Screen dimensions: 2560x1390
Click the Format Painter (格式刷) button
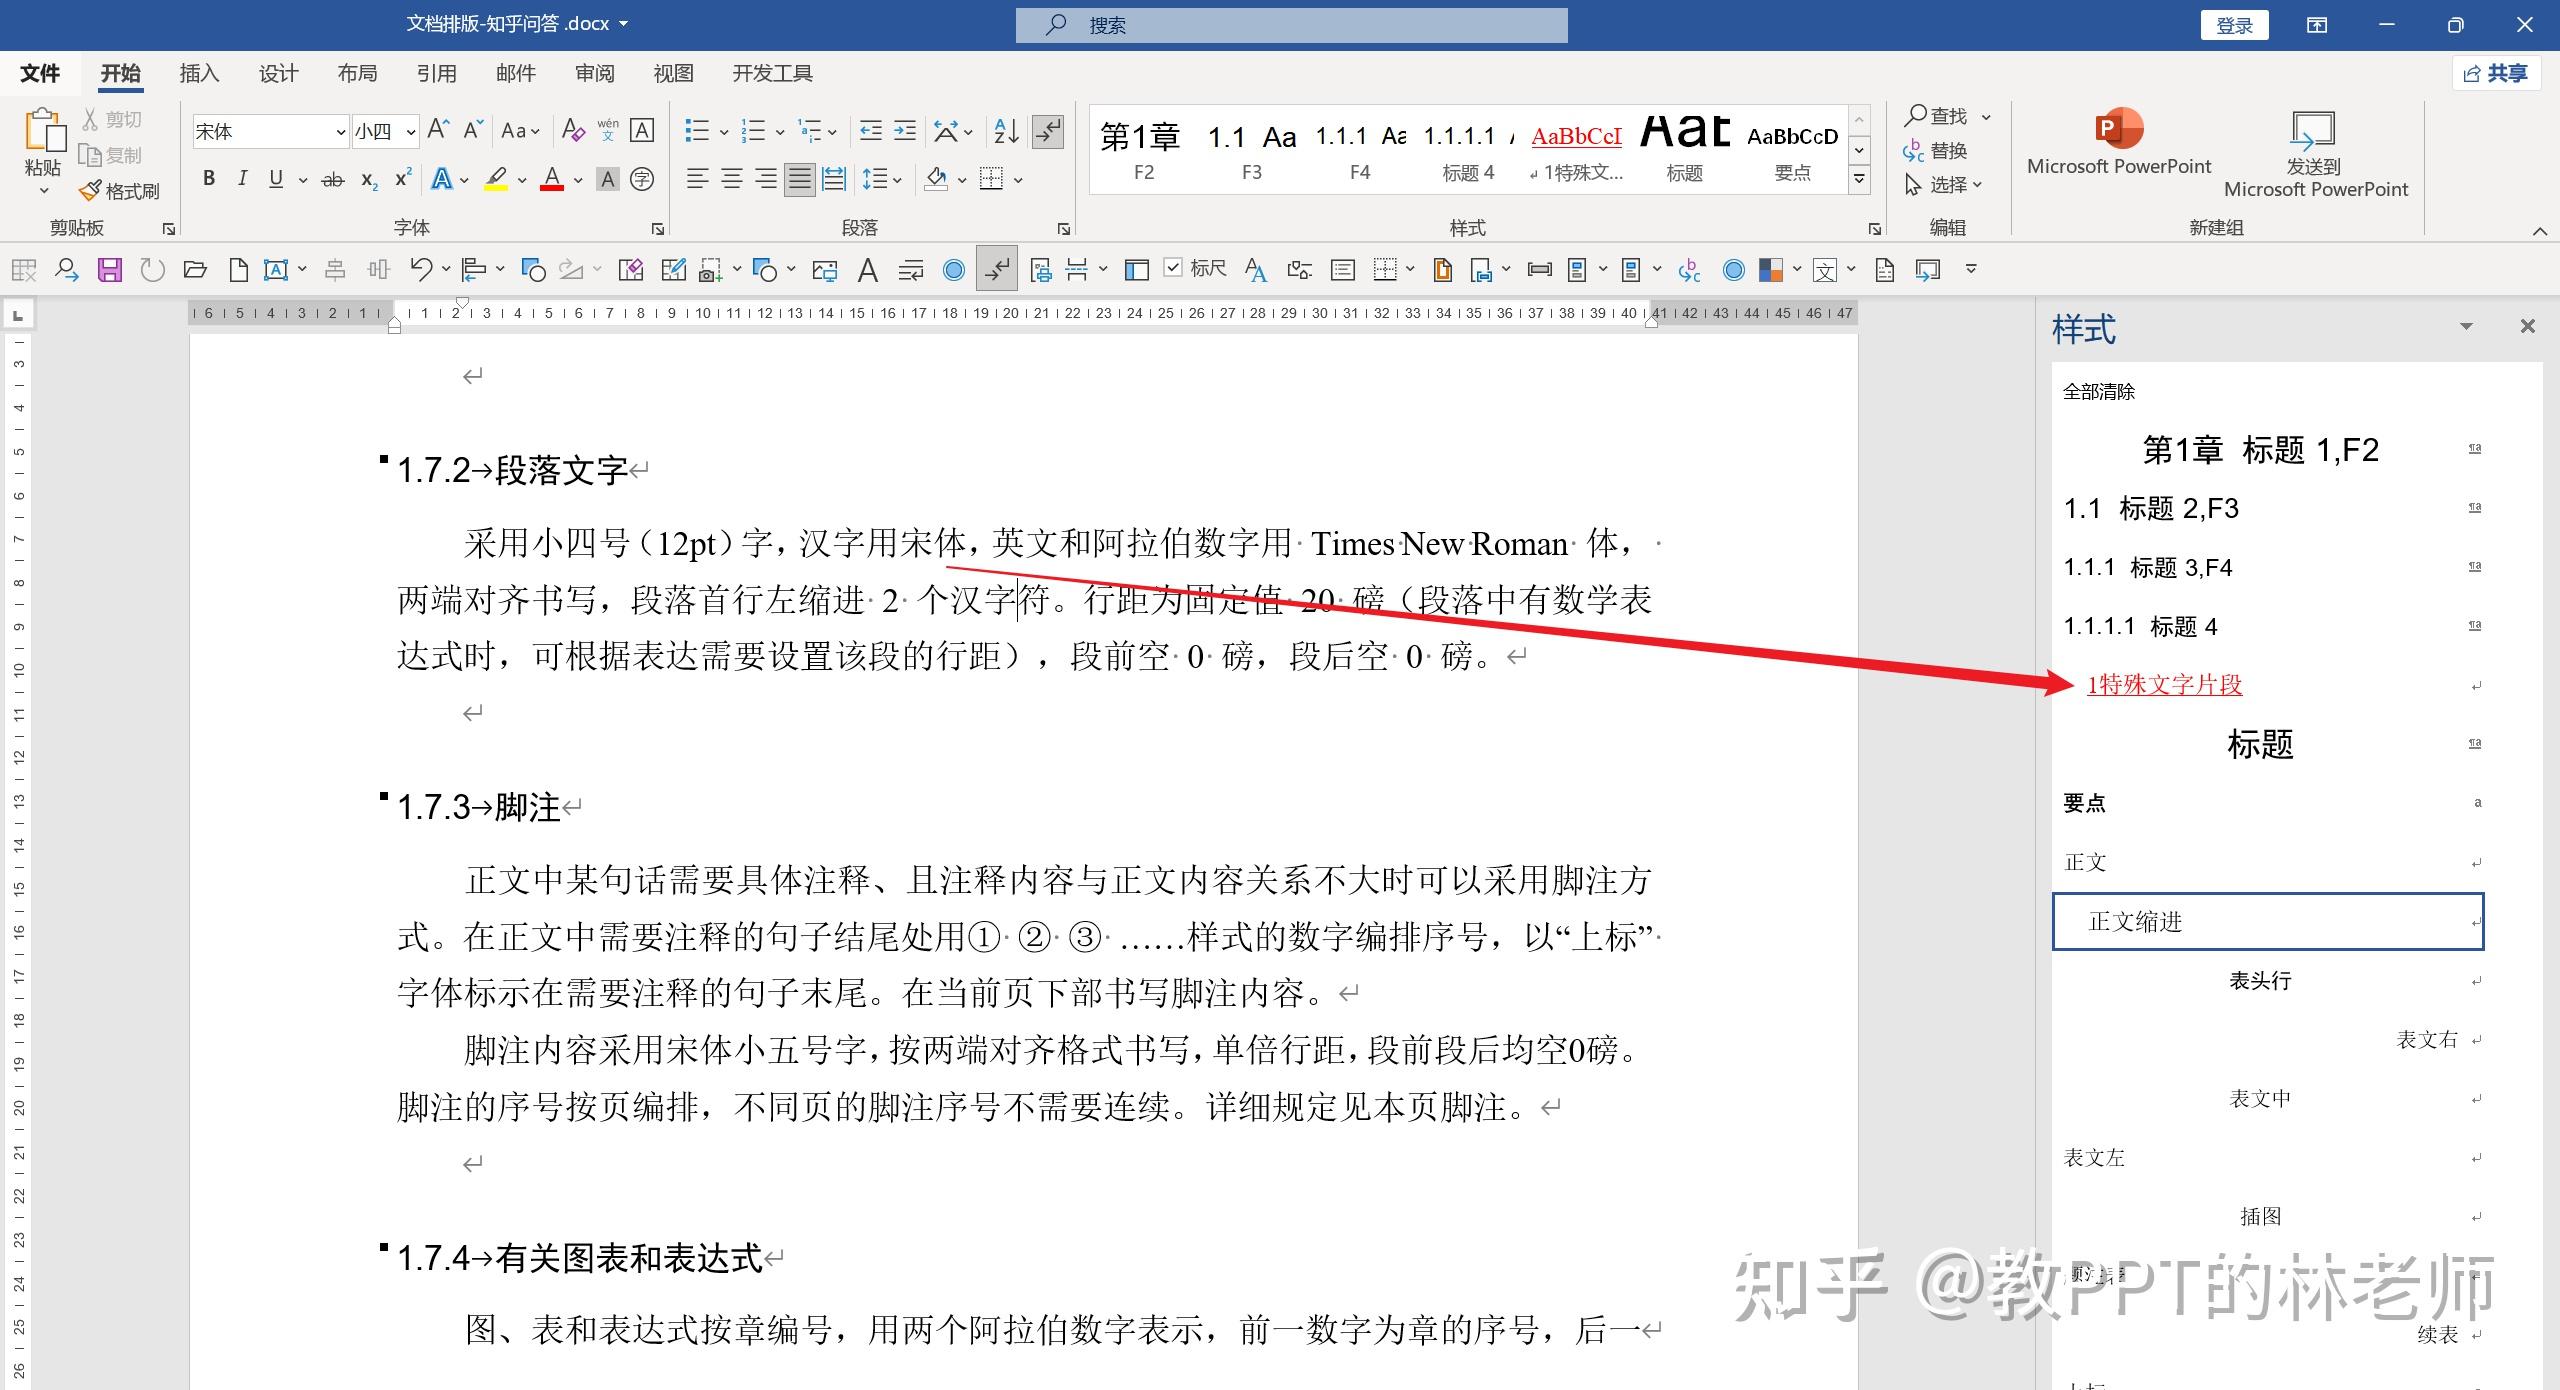tap(120, 190)
